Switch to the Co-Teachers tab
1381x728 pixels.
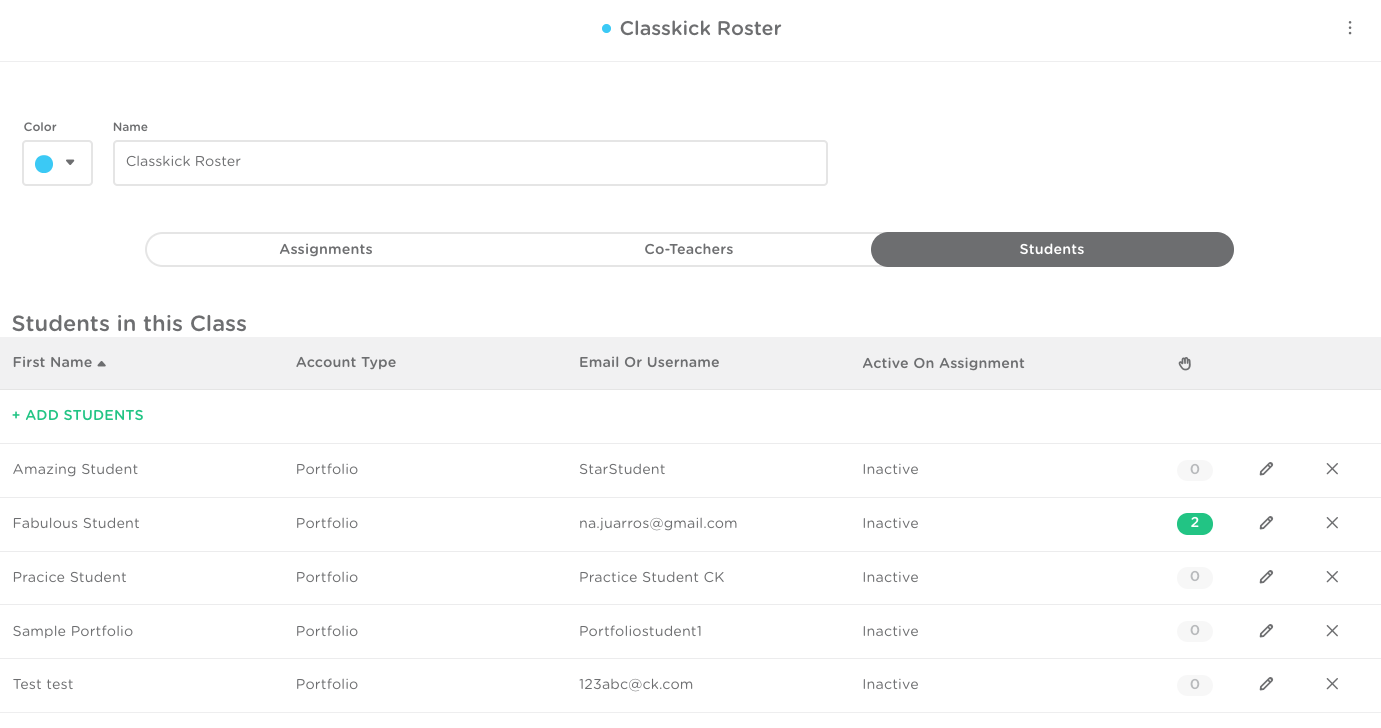tap(689, 249)
